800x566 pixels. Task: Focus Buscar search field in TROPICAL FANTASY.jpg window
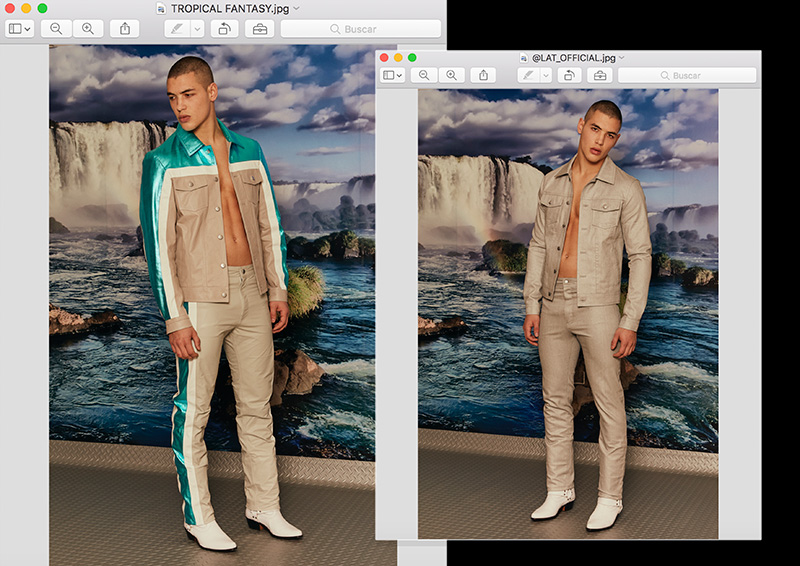pyautogui.click(x=360, y=29)
